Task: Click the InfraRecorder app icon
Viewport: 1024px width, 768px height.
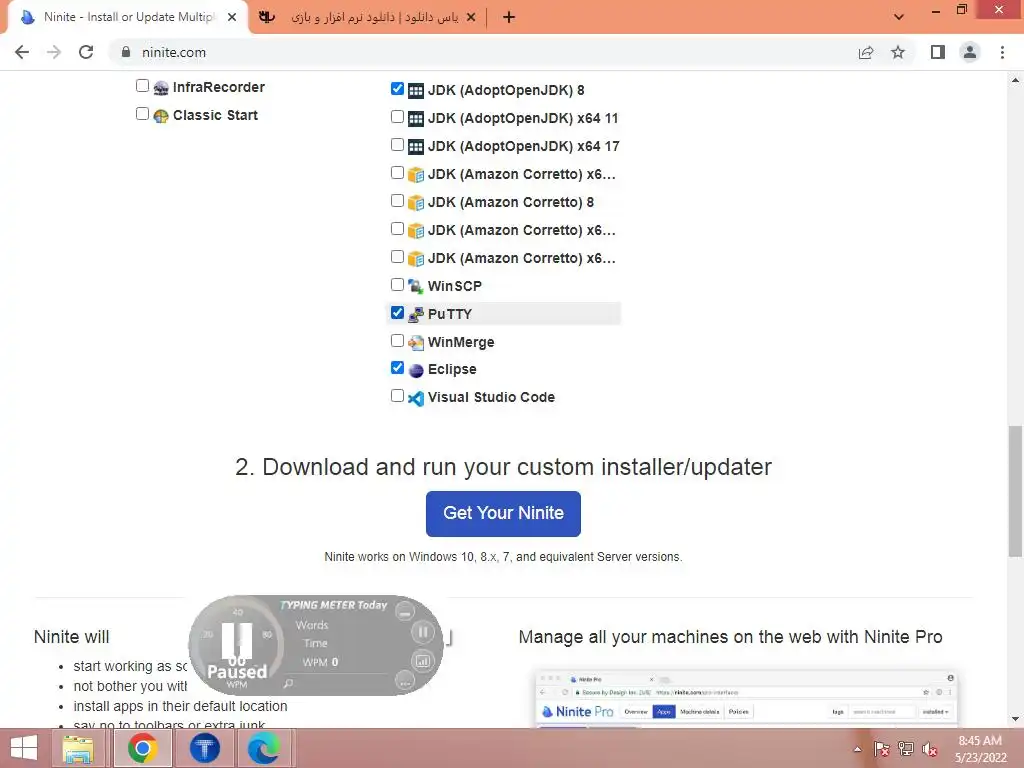Action: pos(161,88)
